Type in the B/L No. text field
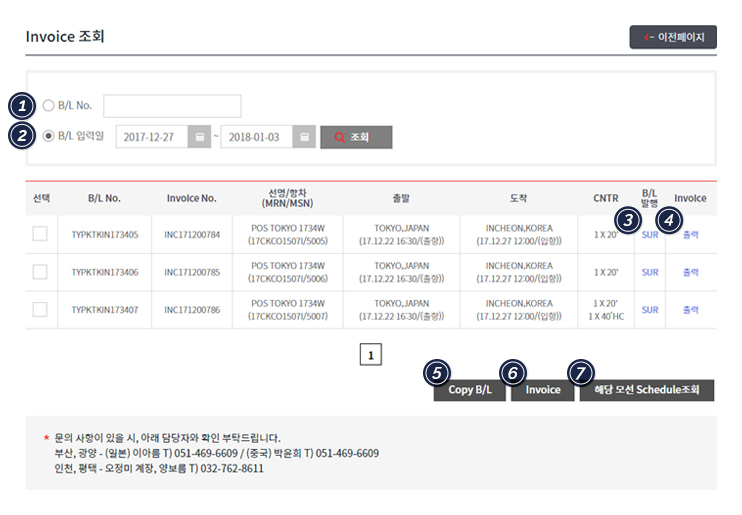This screenshot has height=515, width=742. 172,106
